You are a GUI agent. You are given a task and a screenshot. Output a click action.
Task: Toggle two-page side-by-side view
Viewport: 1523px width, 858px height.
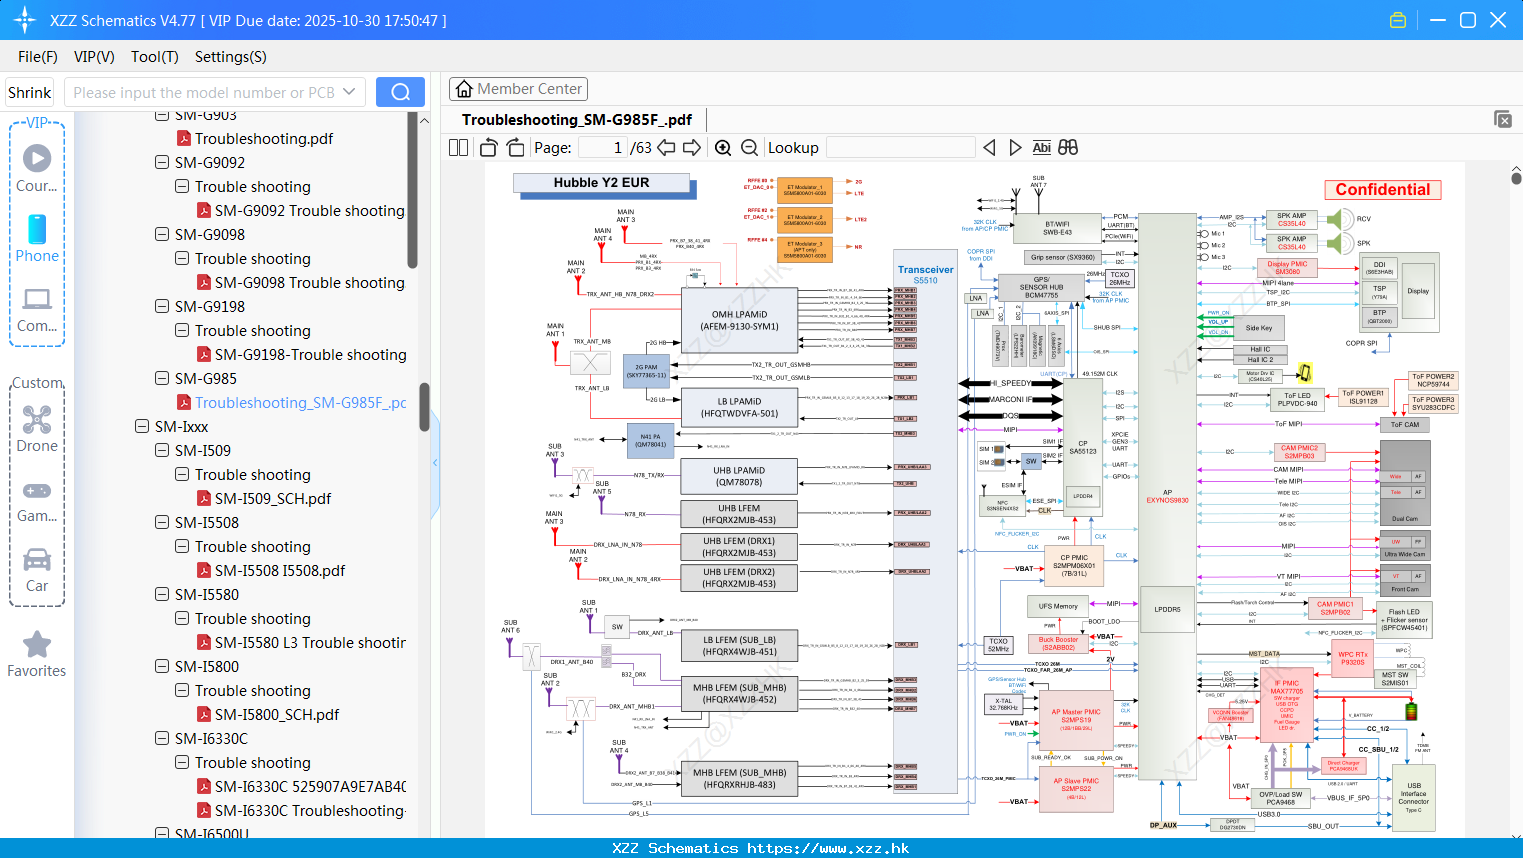click(x=459, y=148)
